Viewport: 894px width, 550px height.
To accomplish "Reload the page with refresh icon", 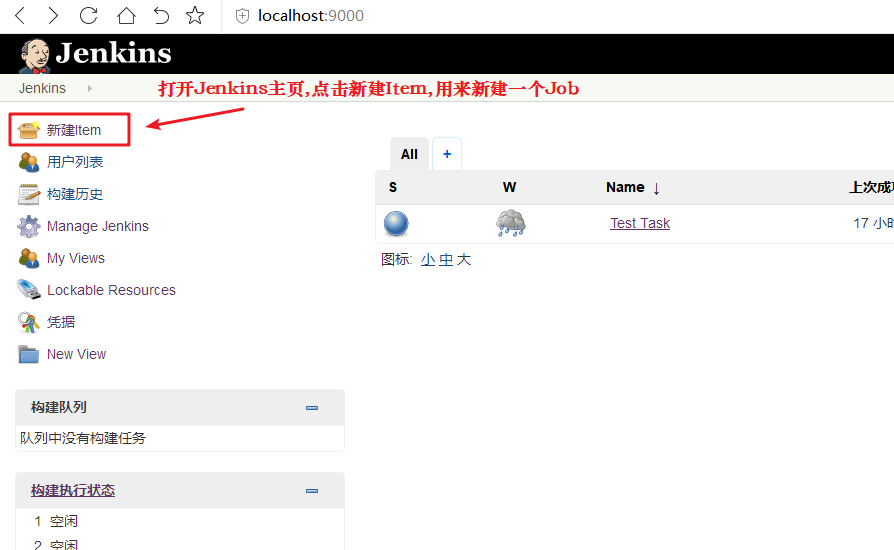I will coord(88,15).
